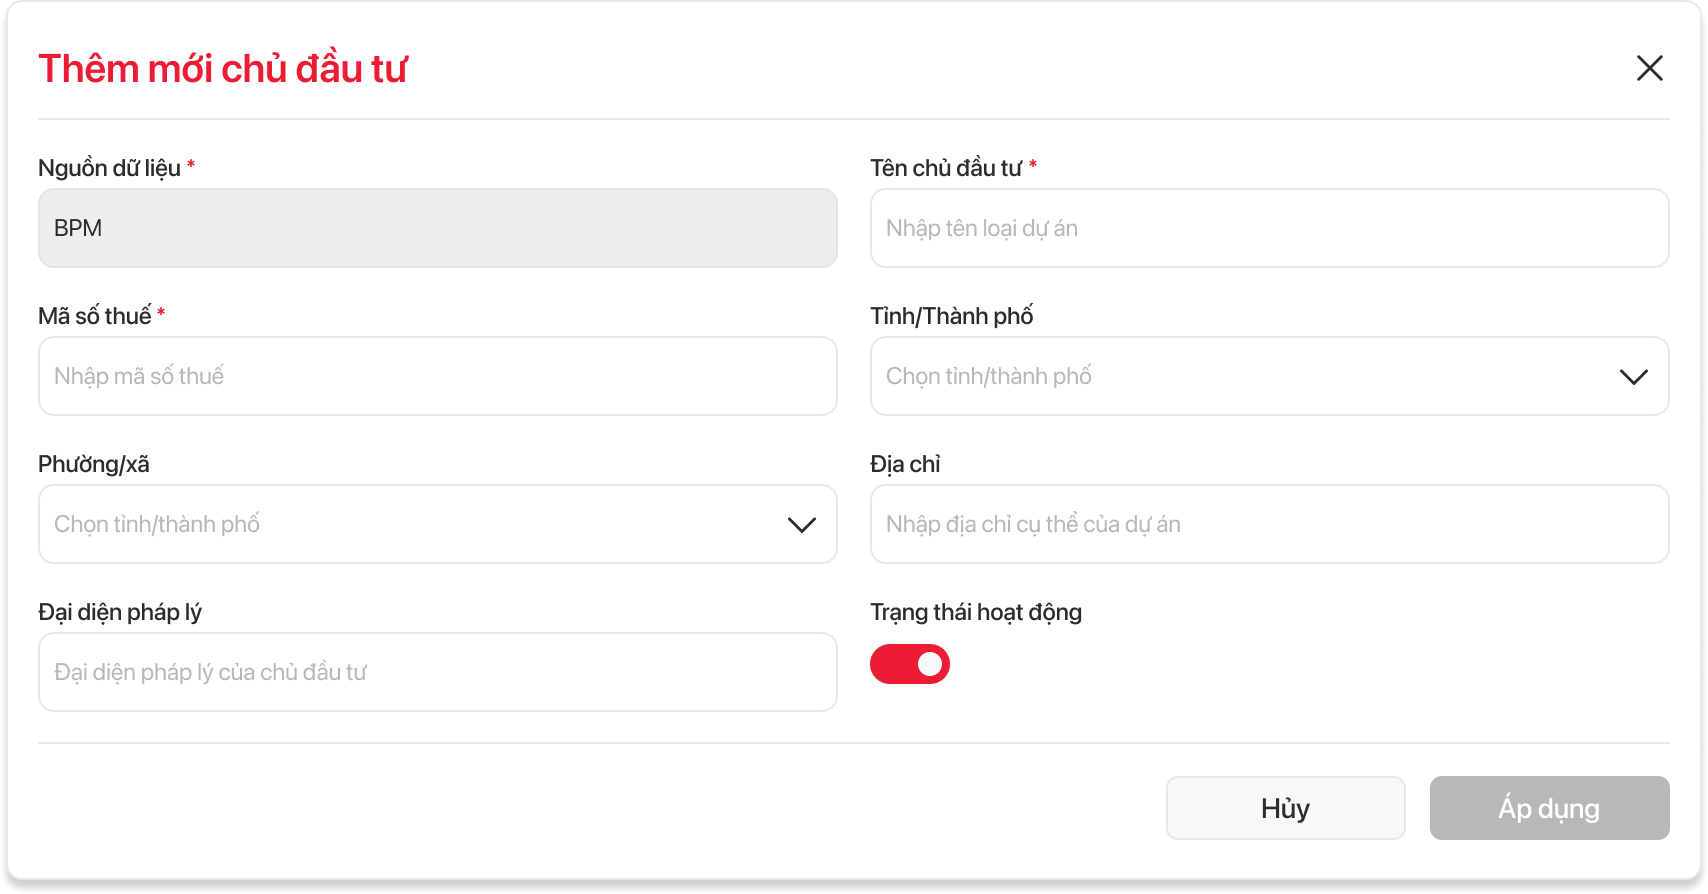The image size is (1708, 894).
Task: Click the Địa chỉ label
Action: (x=905, y=464)
